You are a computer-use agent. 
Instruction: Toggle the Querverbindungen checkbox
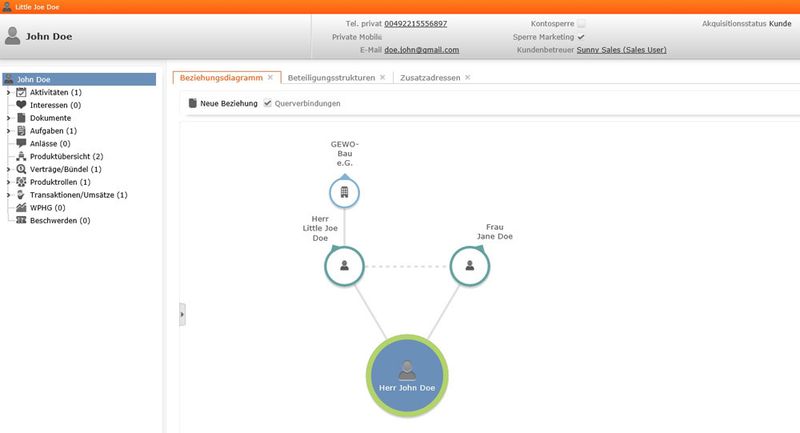point(267,103)
